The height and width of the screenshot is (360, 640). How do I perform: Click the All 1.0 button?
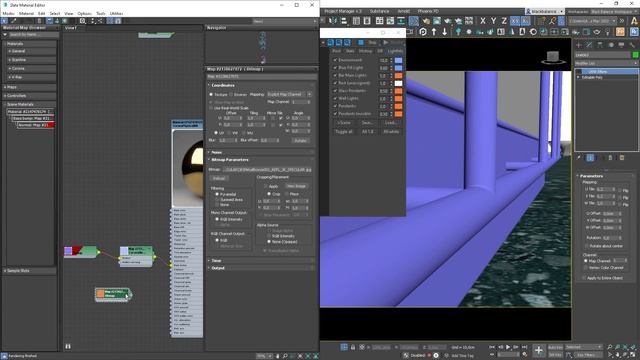368,132
